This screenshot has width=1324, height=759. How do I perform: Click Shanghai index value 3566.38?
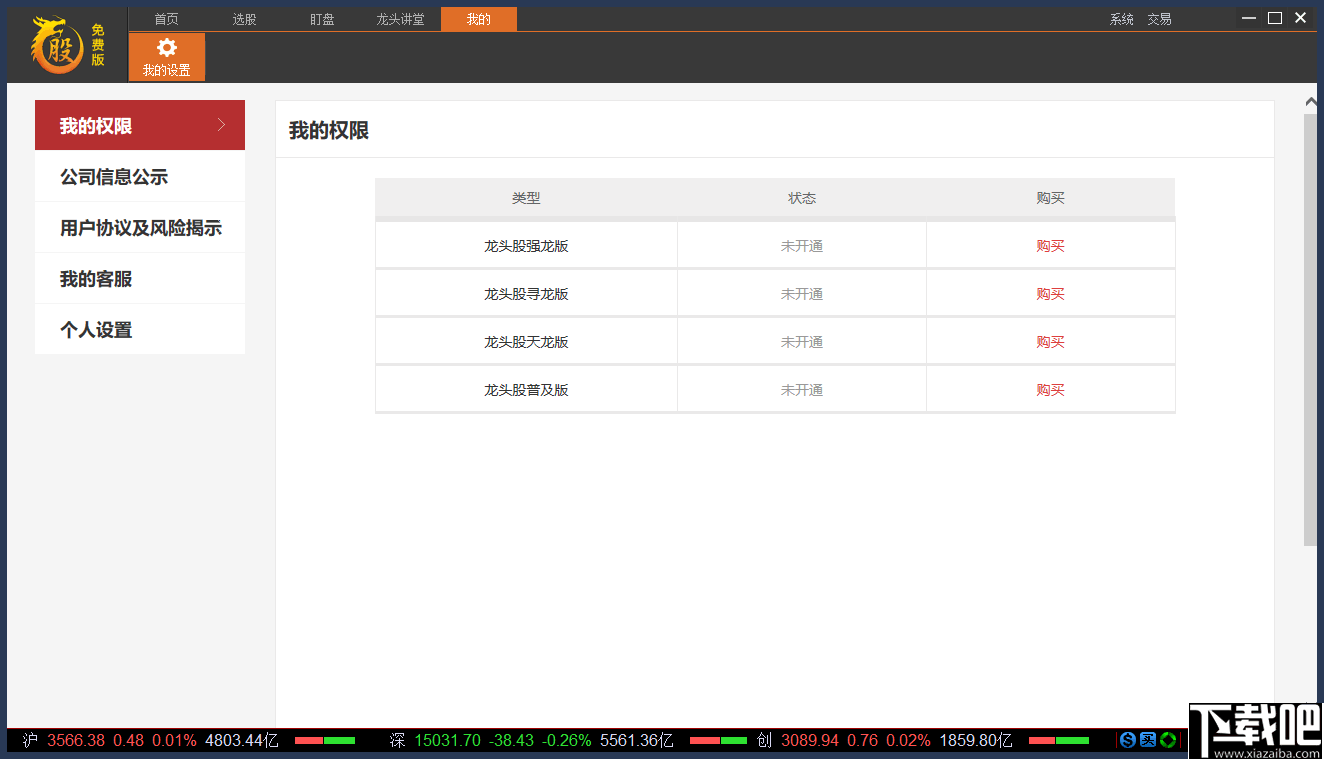(76, 741)
